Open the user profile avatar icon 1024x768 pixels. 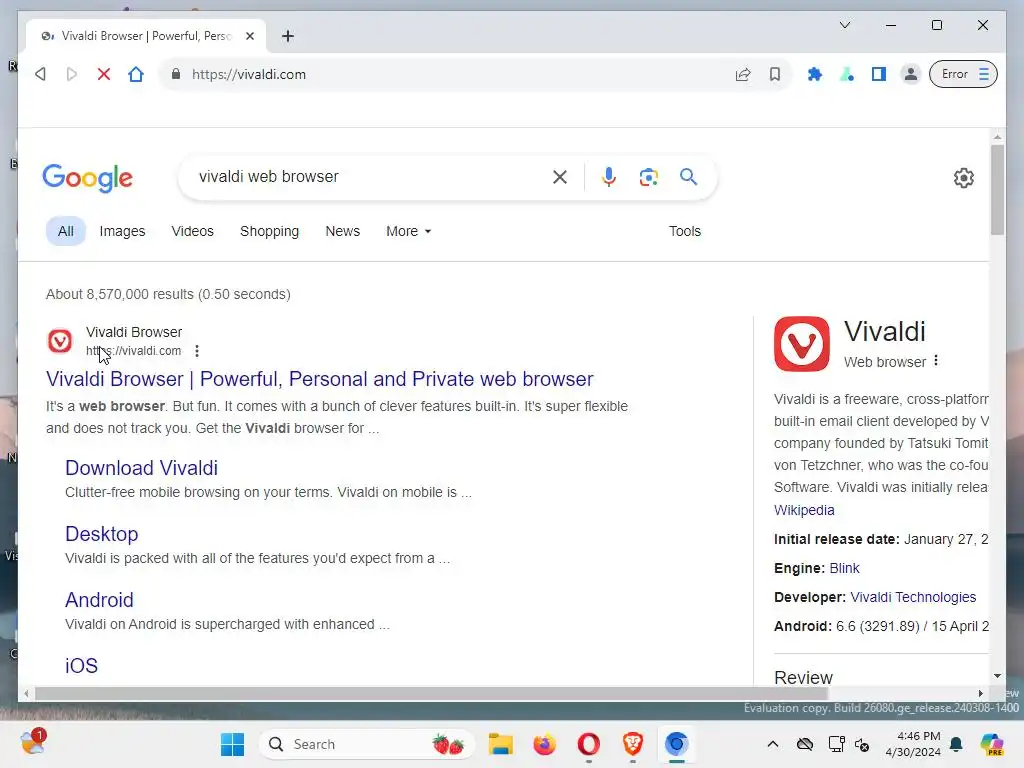click(x=910, y=74)
